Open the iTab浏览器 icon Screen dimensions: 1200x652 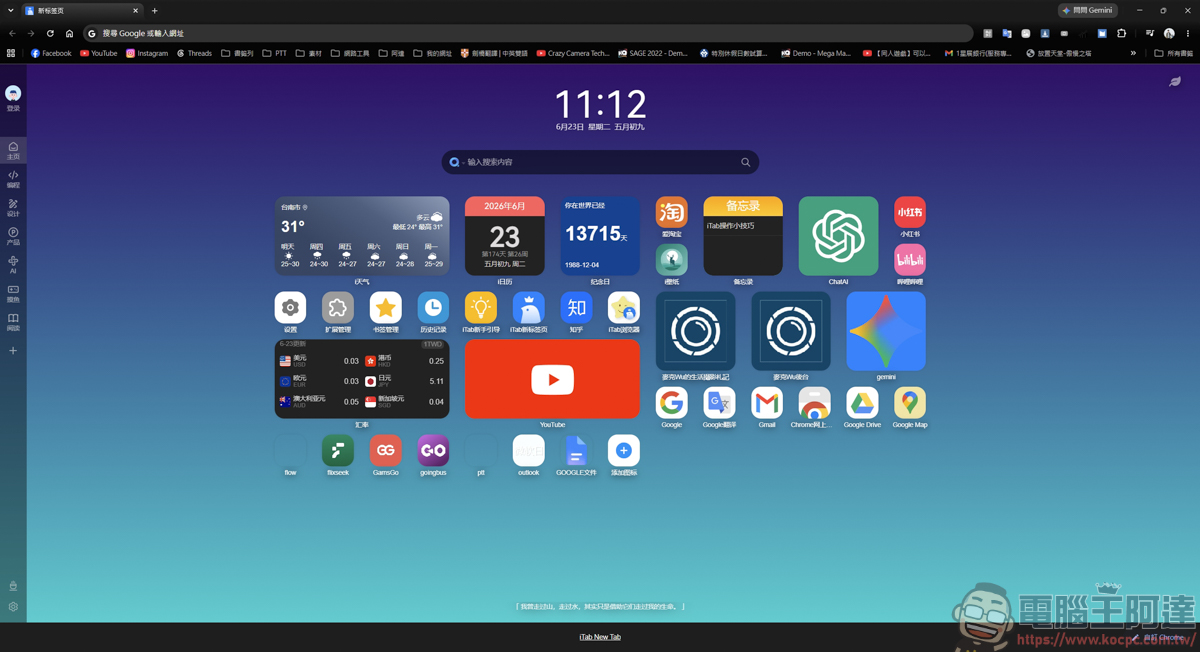(624, 308)
